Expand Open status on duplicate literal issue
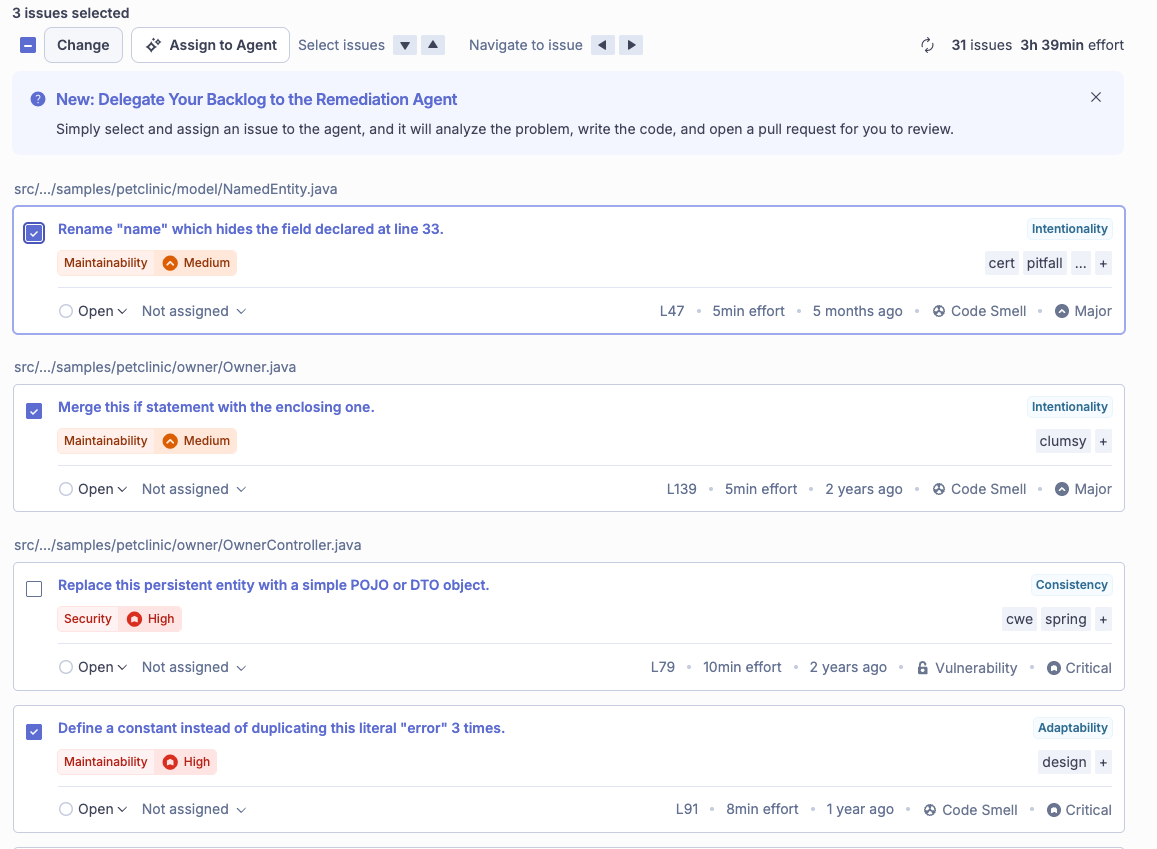 click(x=94, y=809)
